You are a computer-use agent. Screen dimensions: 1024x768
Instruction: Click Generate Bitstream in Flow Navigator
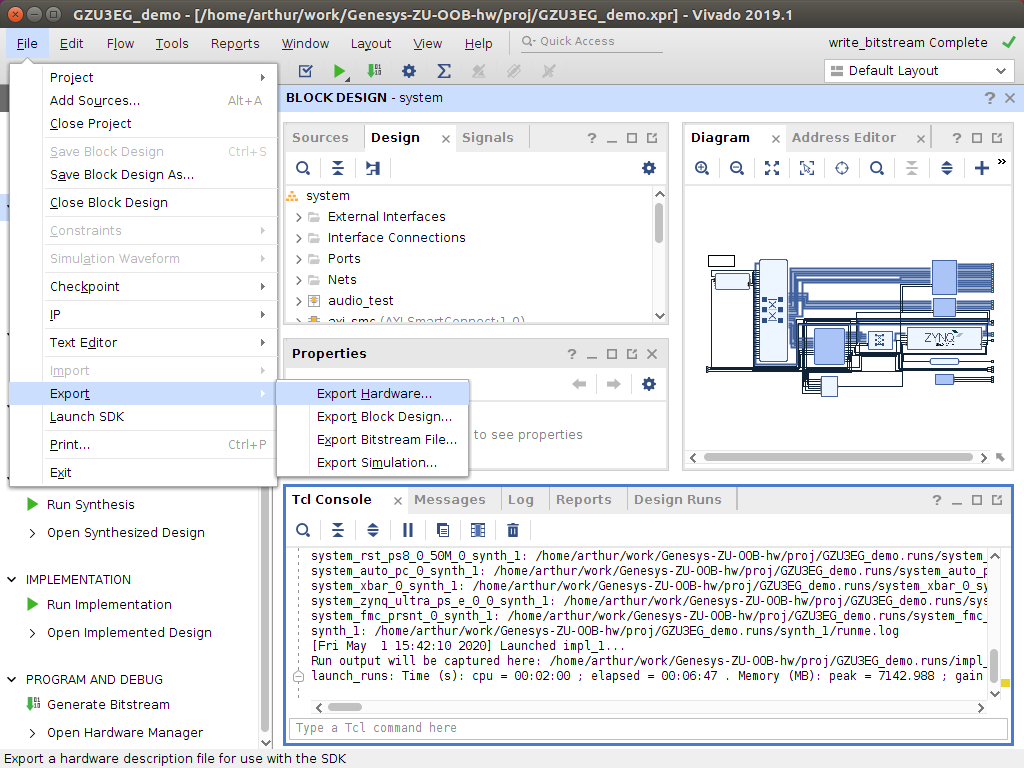(108, 705)
